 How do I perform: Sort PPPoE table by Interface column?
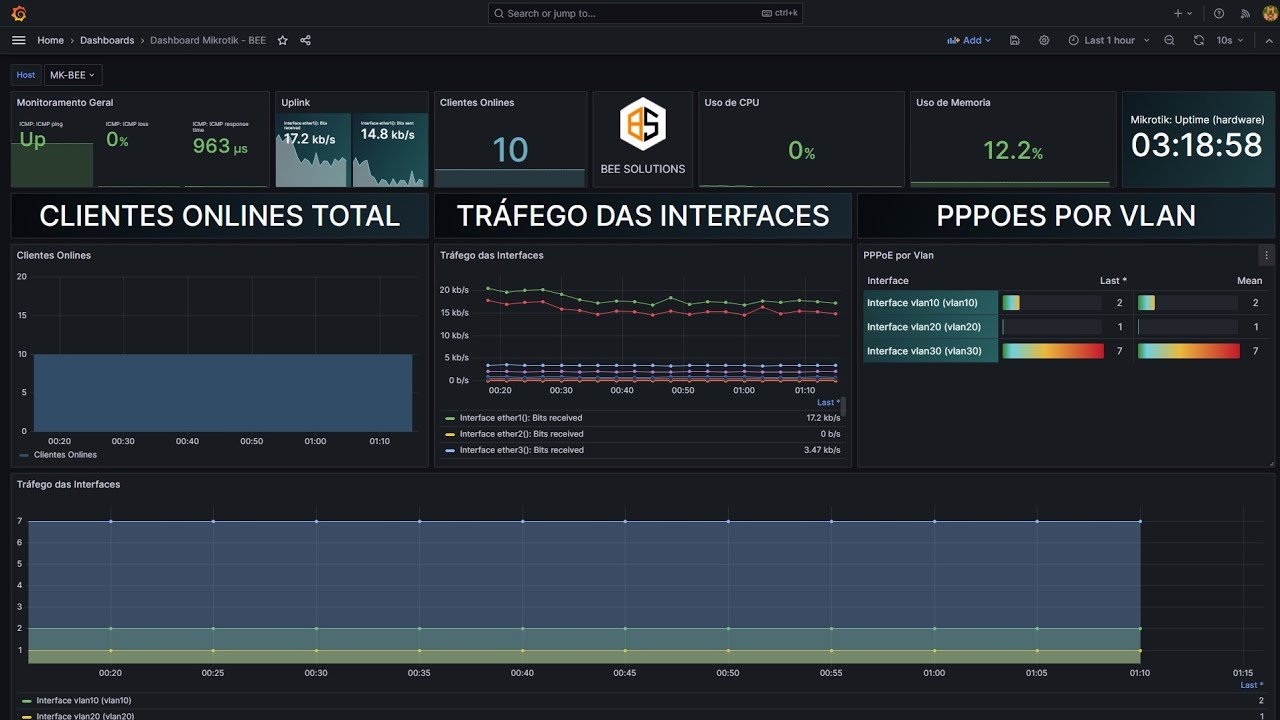click(x=888, y=281)
